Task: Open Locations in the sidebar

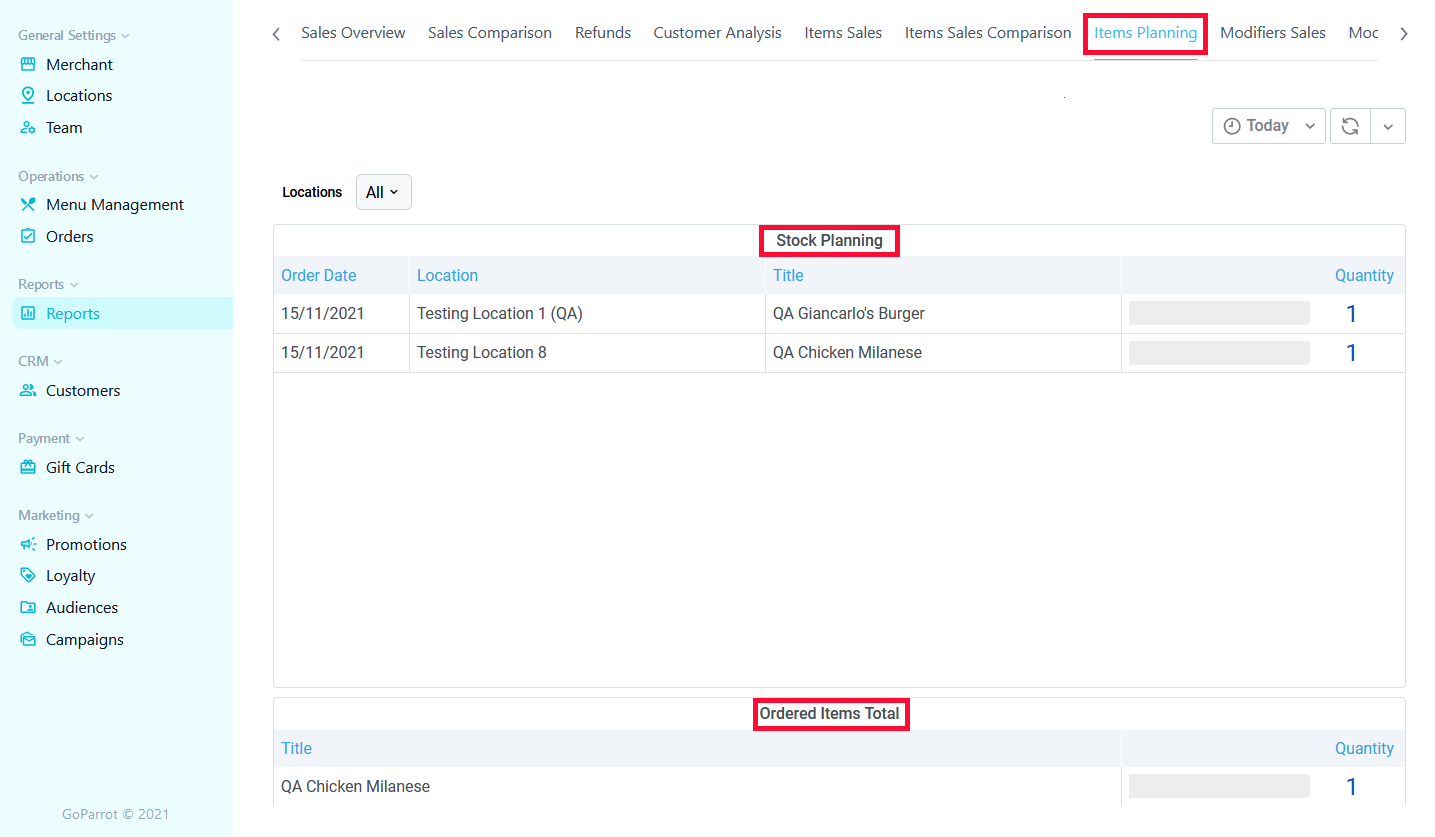Action: [x=79, y=95]
